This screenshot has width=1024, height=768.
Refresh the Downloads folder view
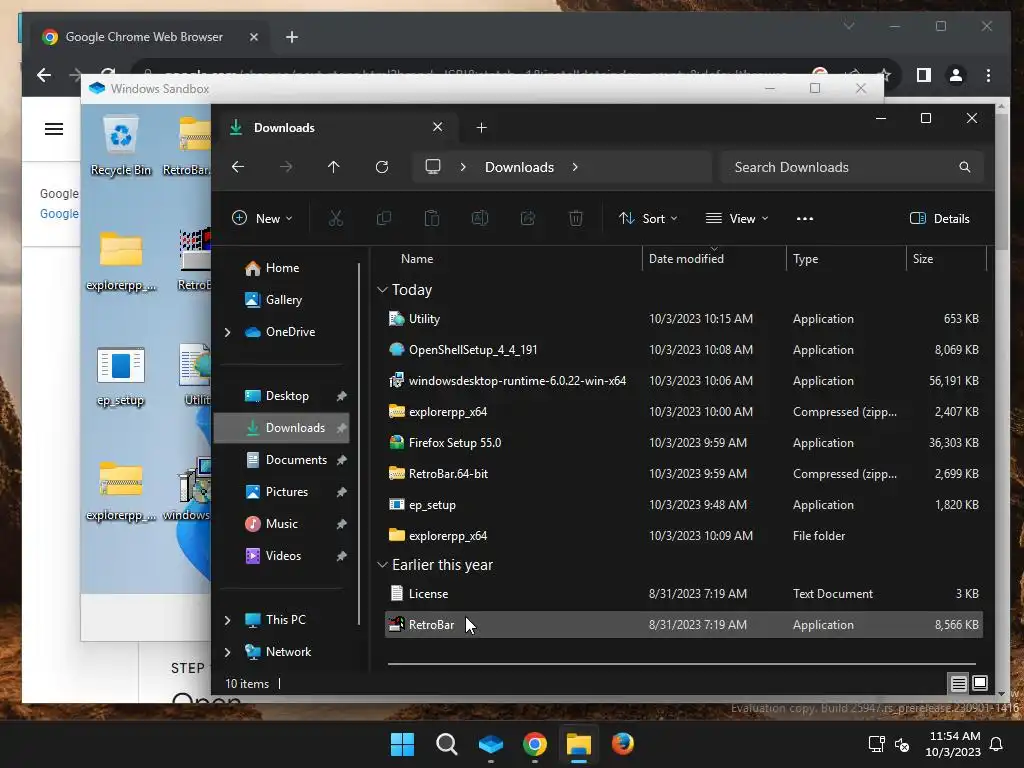[382, 167]
